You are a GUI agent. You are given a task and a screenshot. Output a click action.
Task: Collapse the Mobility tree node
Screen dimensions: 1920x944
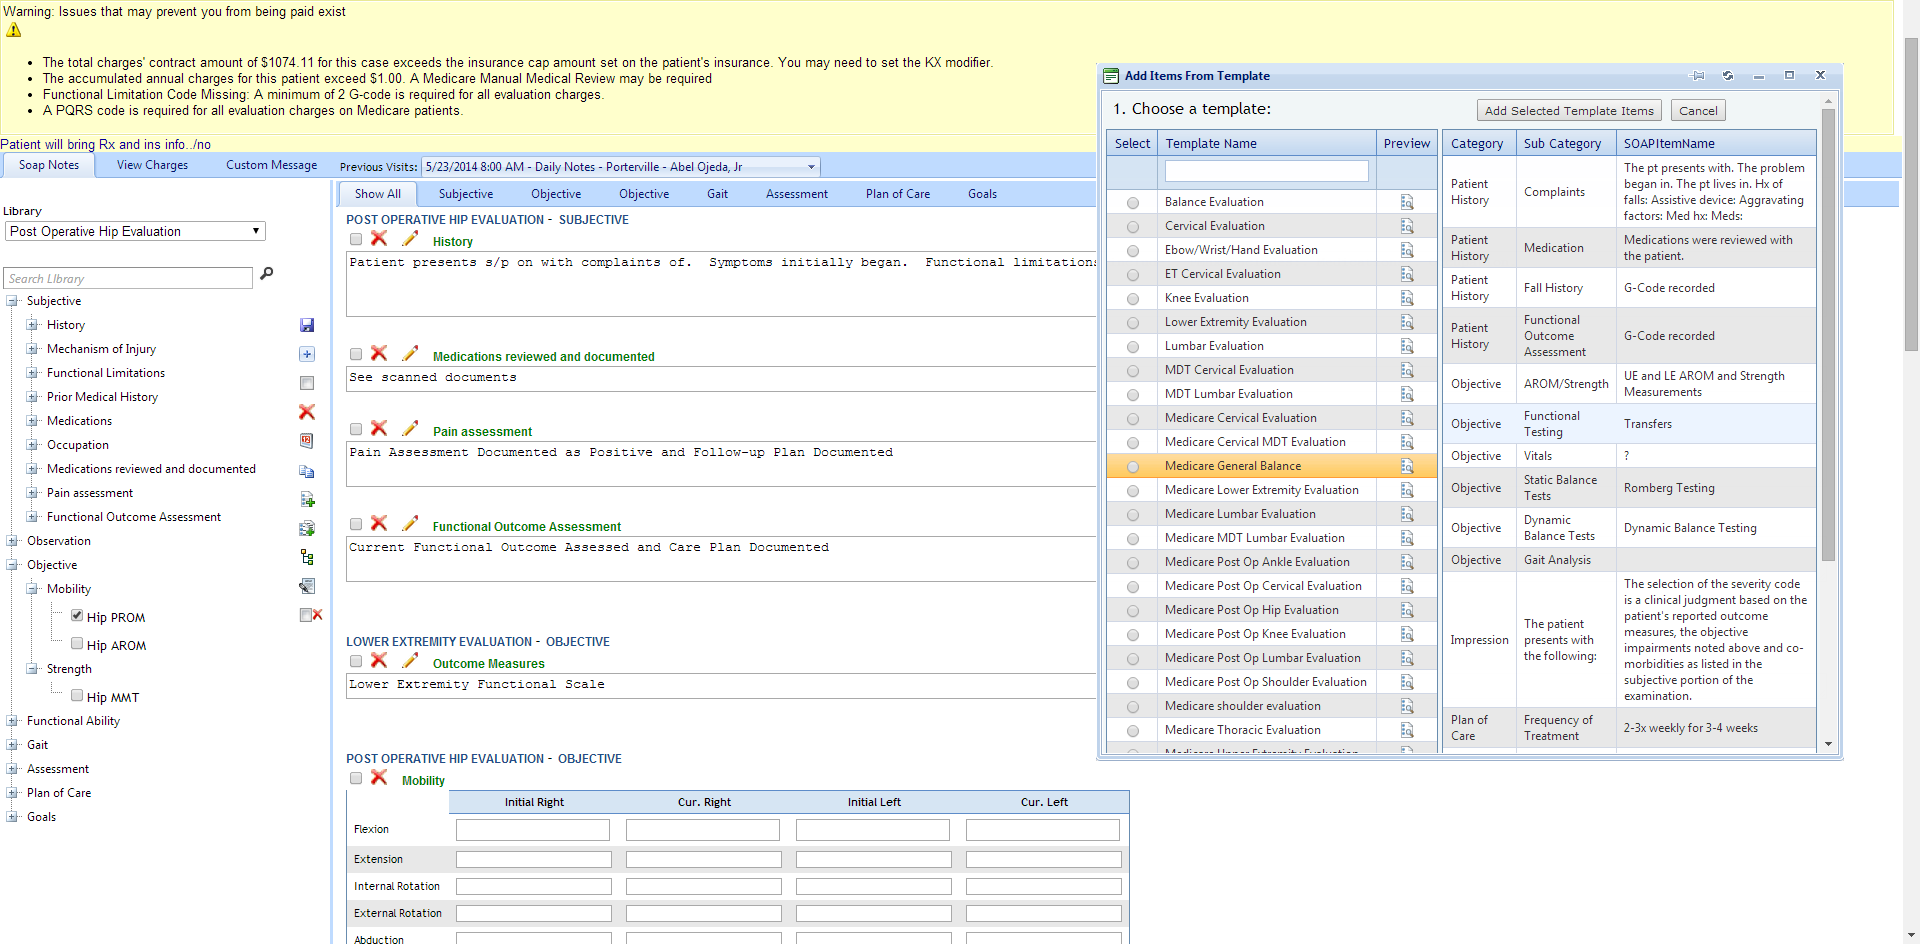tap(32, 589)
